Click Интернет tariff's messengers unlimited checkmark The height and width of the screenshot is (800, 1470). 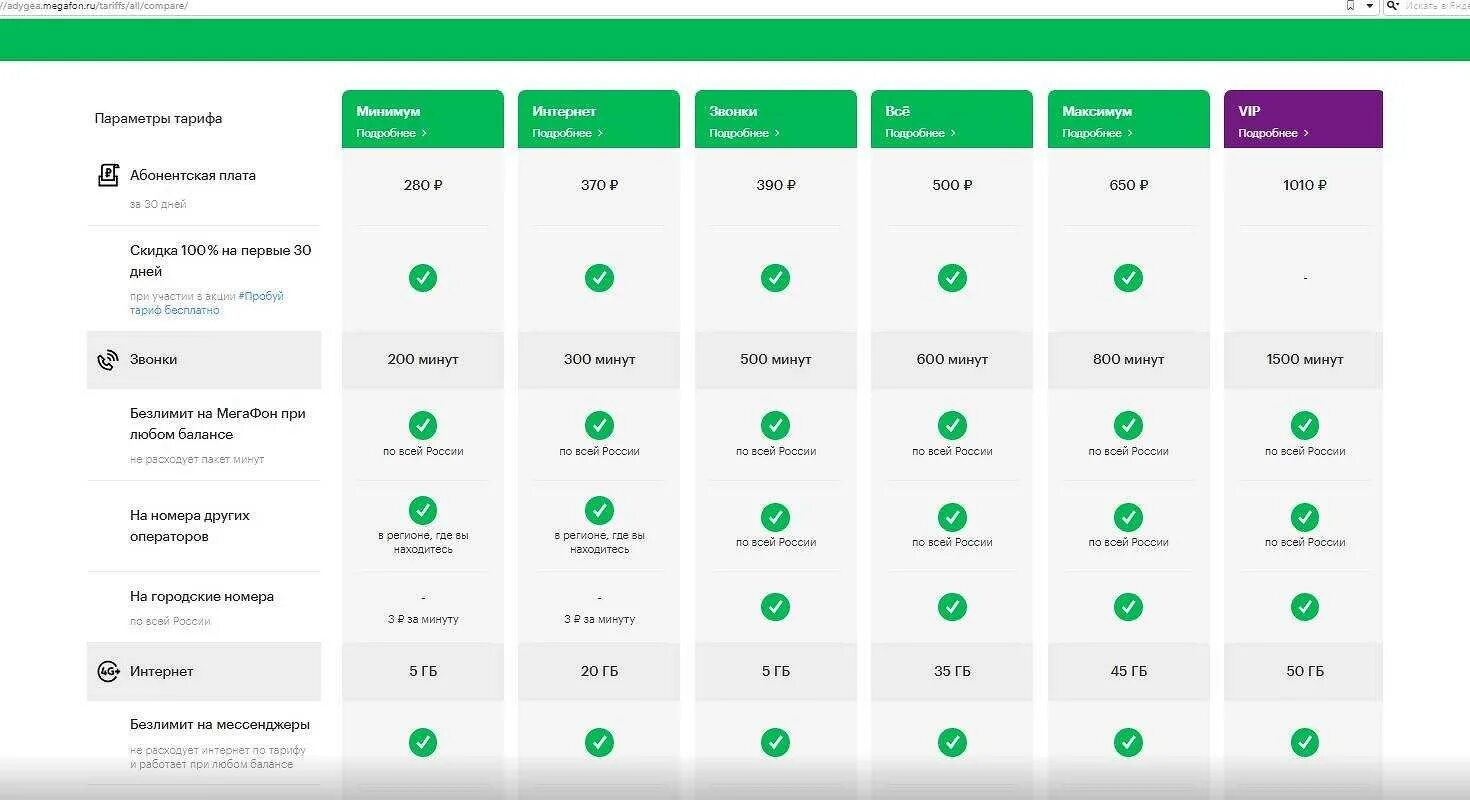[599, 742]
